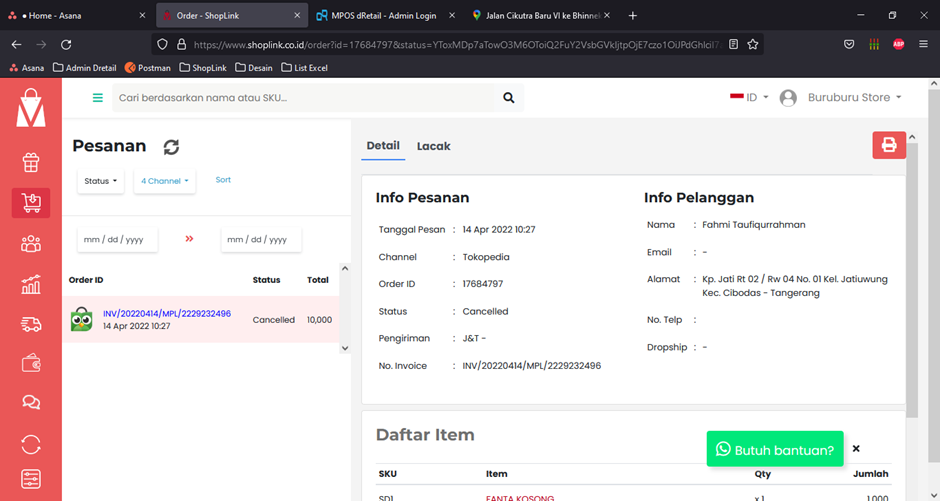
Task: Open the ID language selector
Action: coord(750,98)
